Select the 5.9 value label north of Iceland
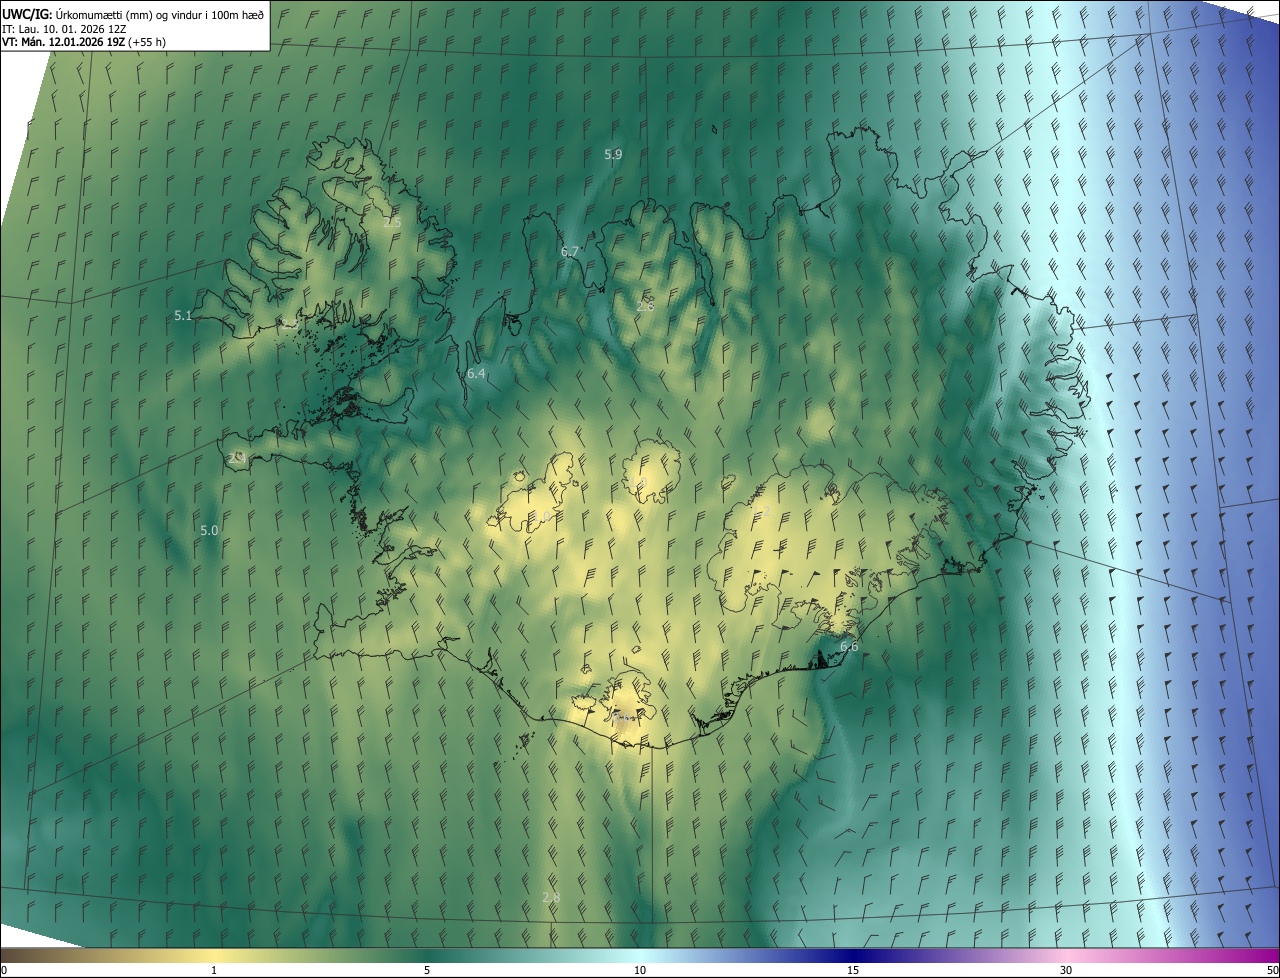The width and height of the screenshot is (1280, 978). [x=613, y=154]
